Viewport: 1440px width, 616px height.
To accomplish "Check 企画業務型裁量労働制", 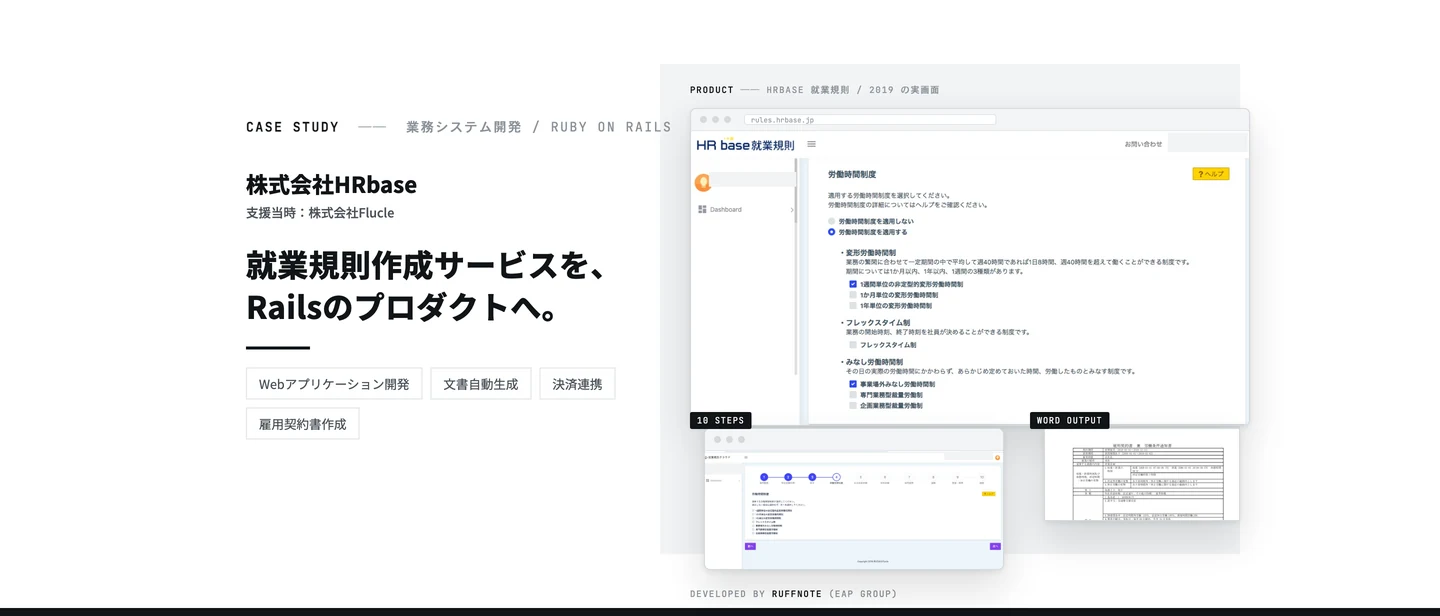I will (853, 406).
